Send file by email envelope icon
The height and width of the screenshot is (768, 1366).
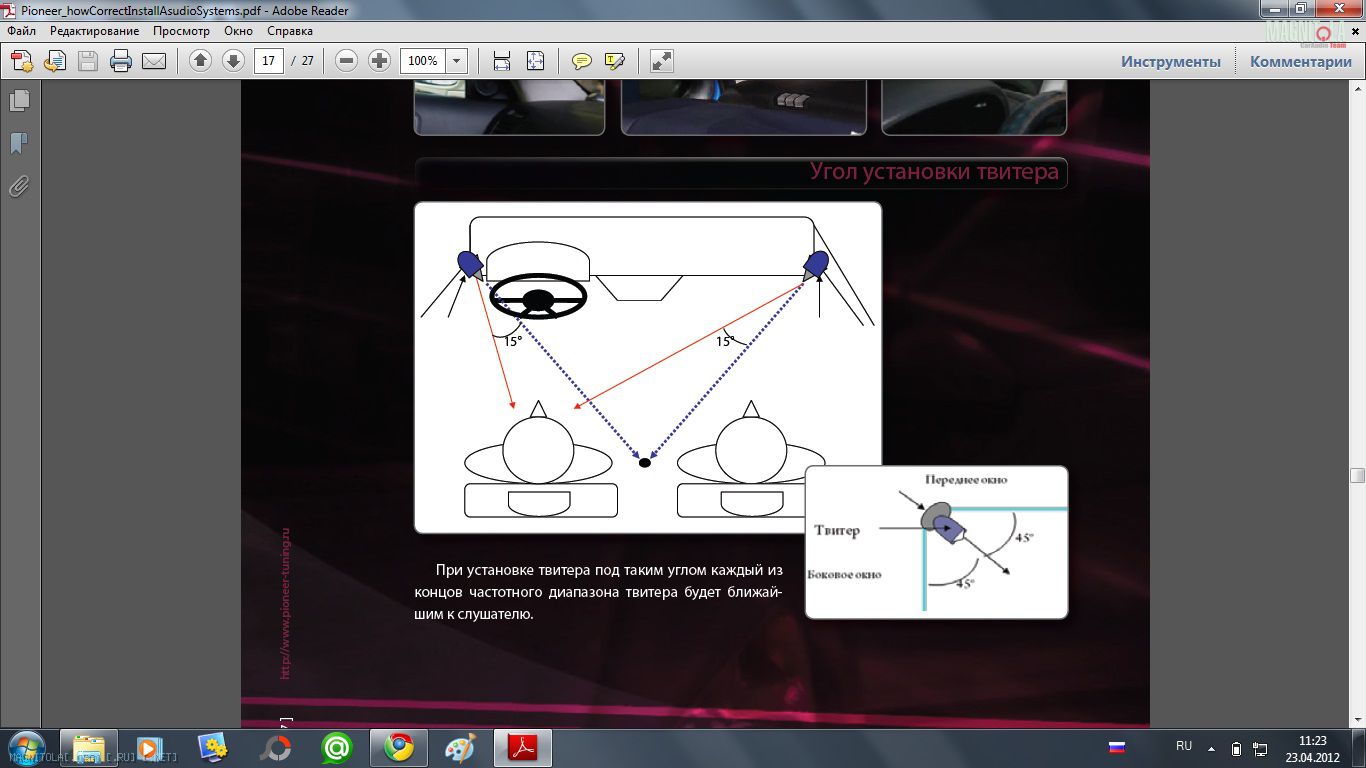[x=153, y=61]
